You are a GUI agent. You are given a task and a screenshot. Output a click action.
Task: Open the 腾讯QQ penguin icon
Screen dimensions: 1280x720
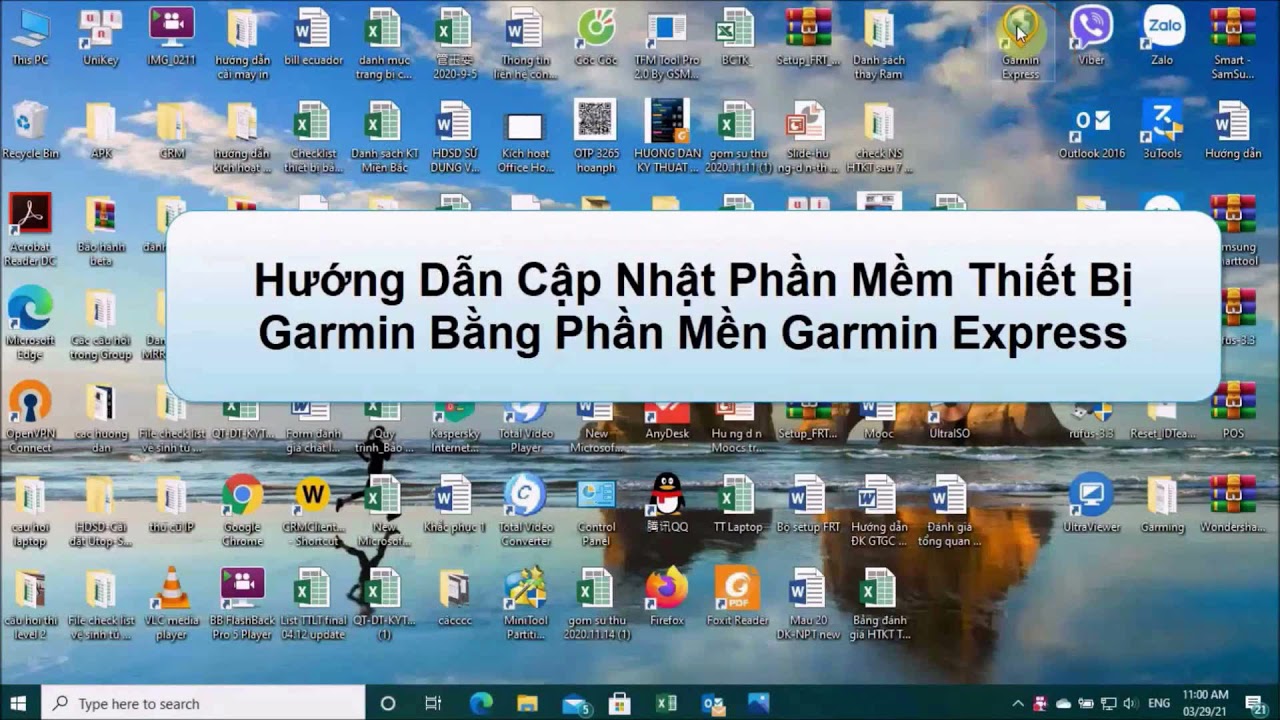[667, 504]
